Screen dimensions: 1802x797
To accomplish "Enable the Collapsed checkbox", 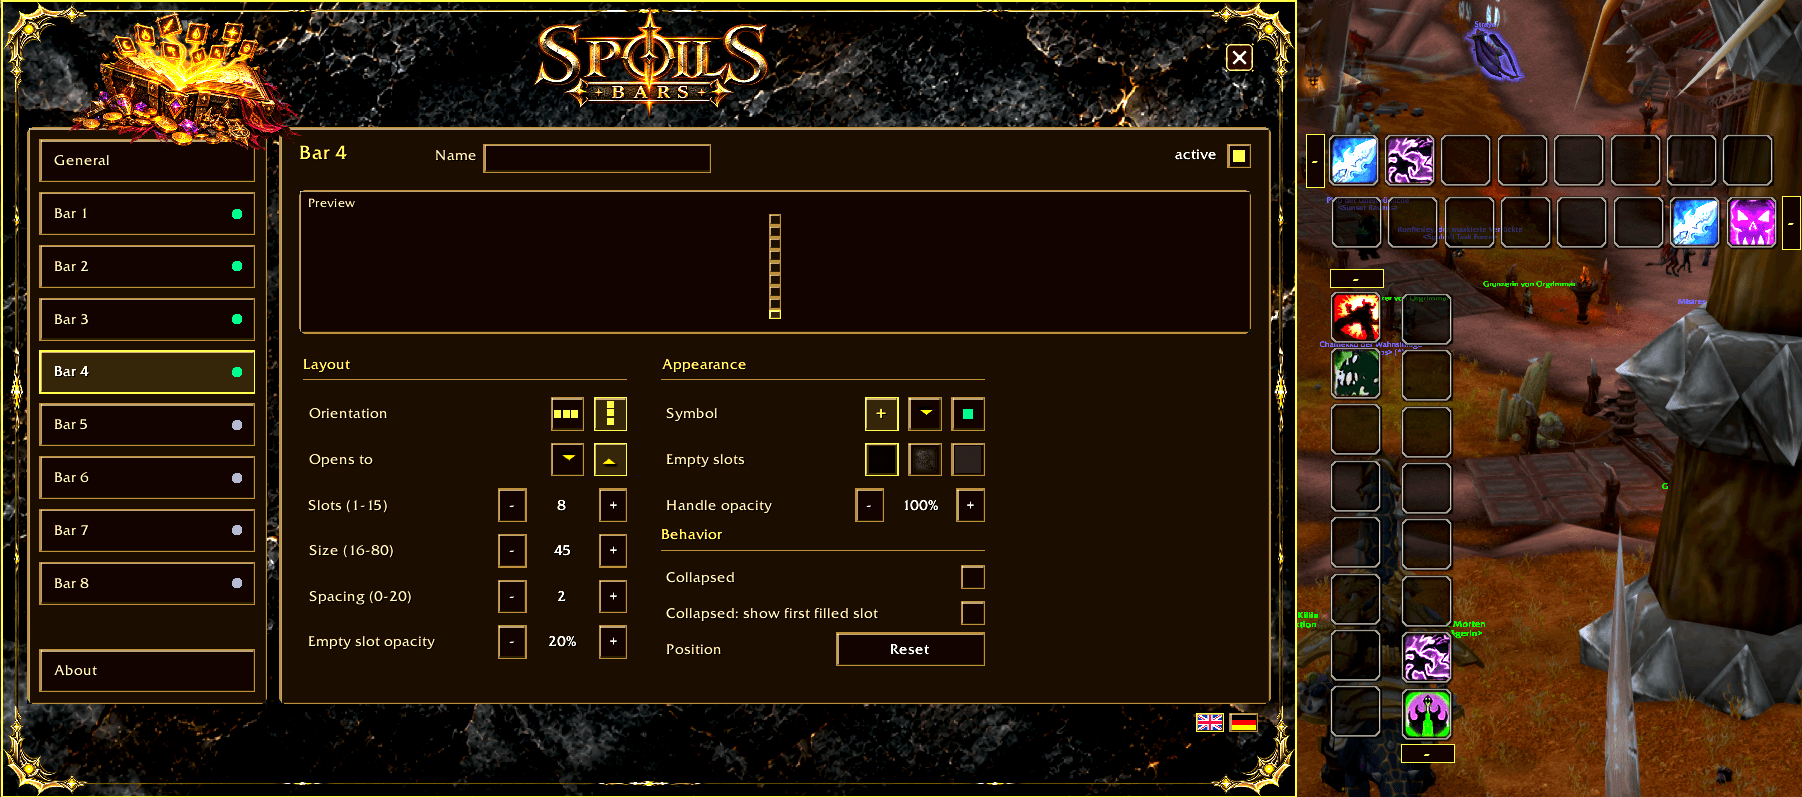I will point(973,577).
